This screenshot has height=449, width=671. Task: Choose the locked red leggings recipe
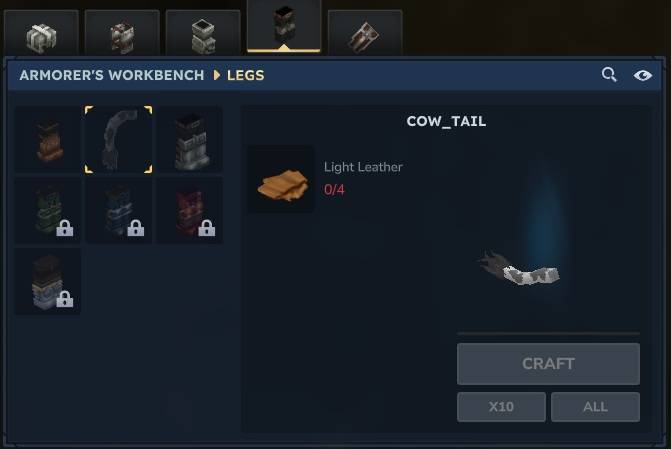tap(190, 211)
